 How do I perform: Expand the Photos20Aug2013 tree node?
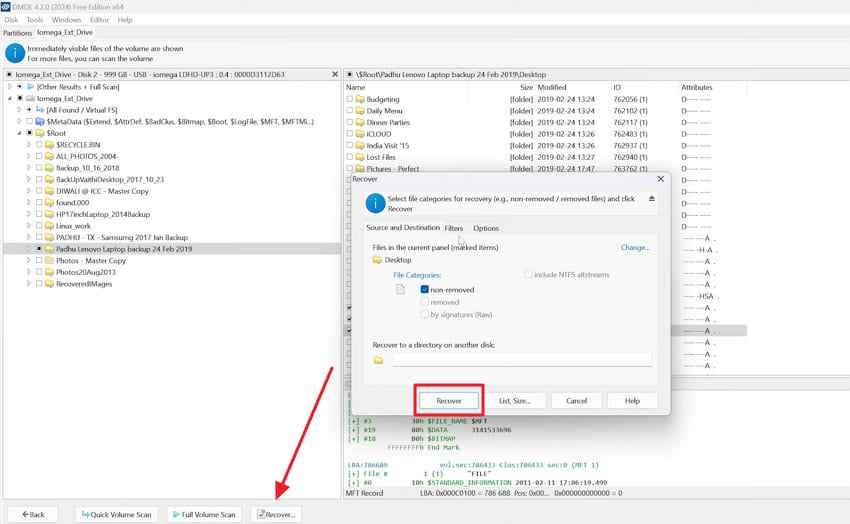[29, 272]
